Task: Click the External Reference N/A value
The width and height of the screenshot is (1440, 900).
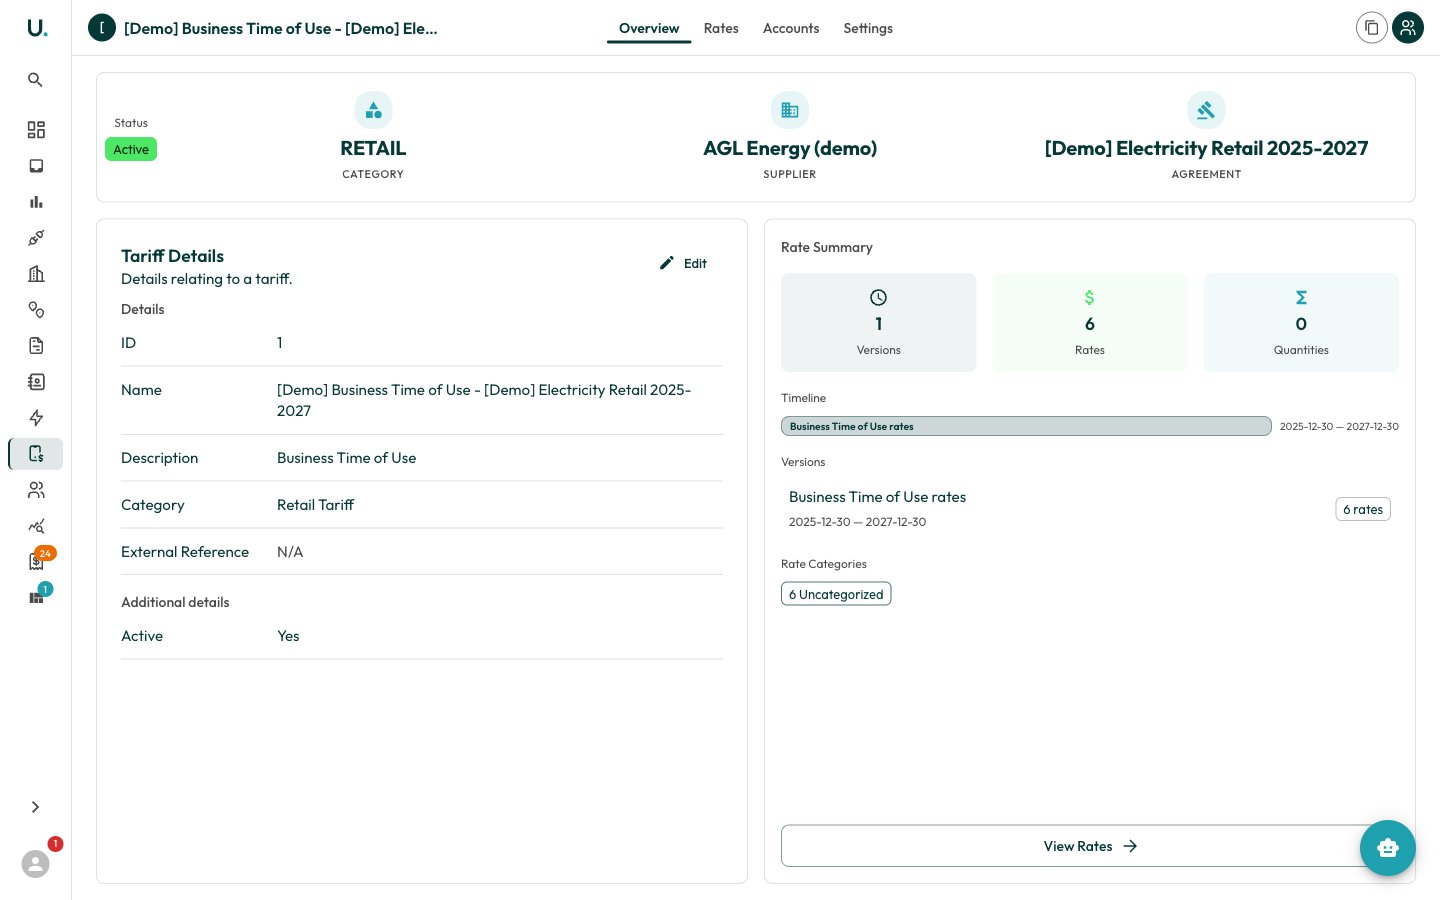Action: point(290,552)
